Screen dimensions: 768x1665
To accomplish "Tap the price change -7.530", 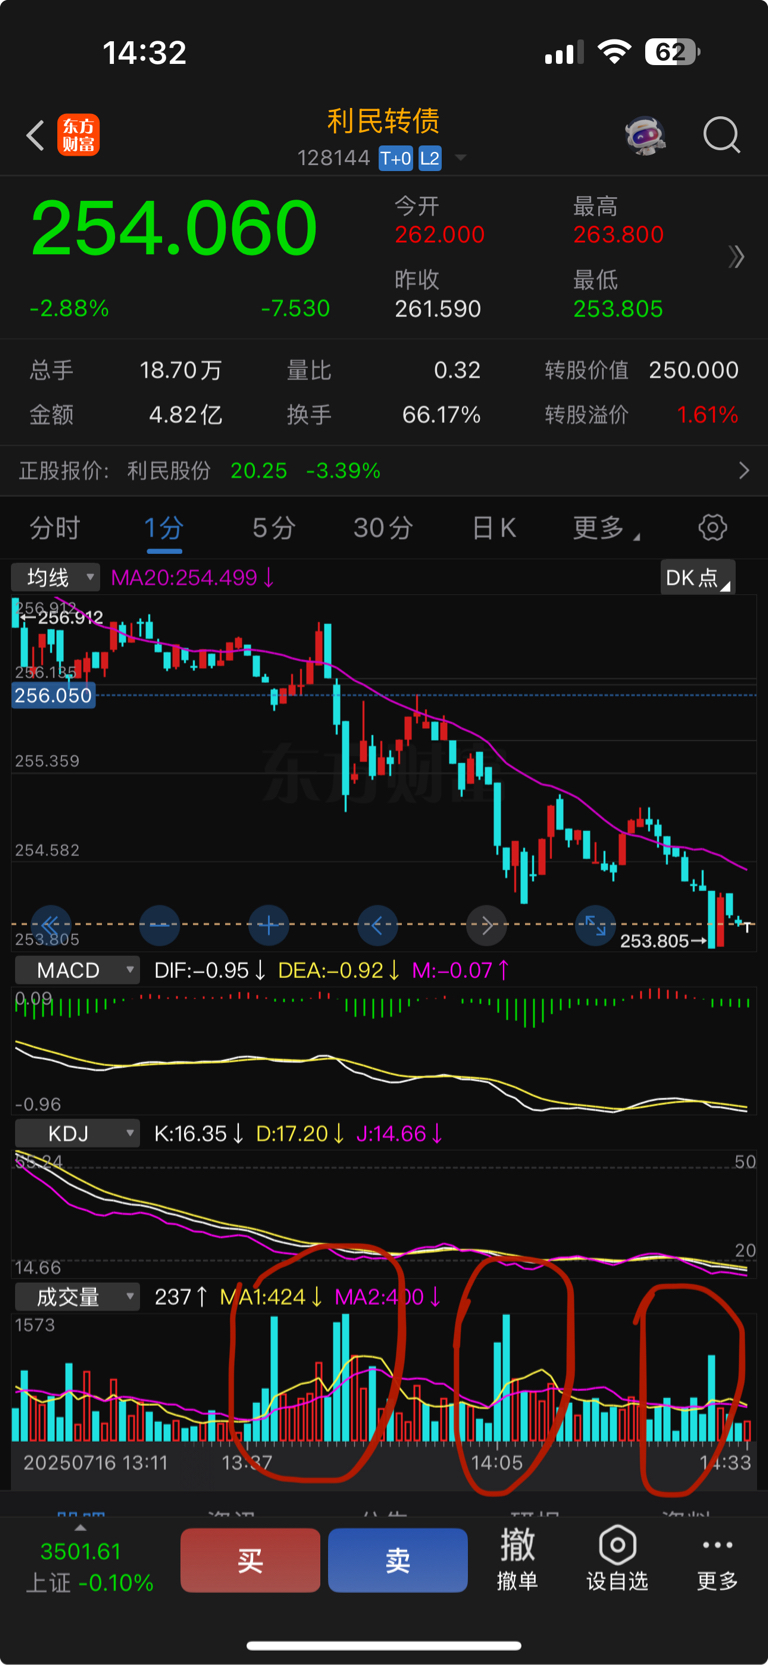I will pyautogui.click(x=295, y=308).
